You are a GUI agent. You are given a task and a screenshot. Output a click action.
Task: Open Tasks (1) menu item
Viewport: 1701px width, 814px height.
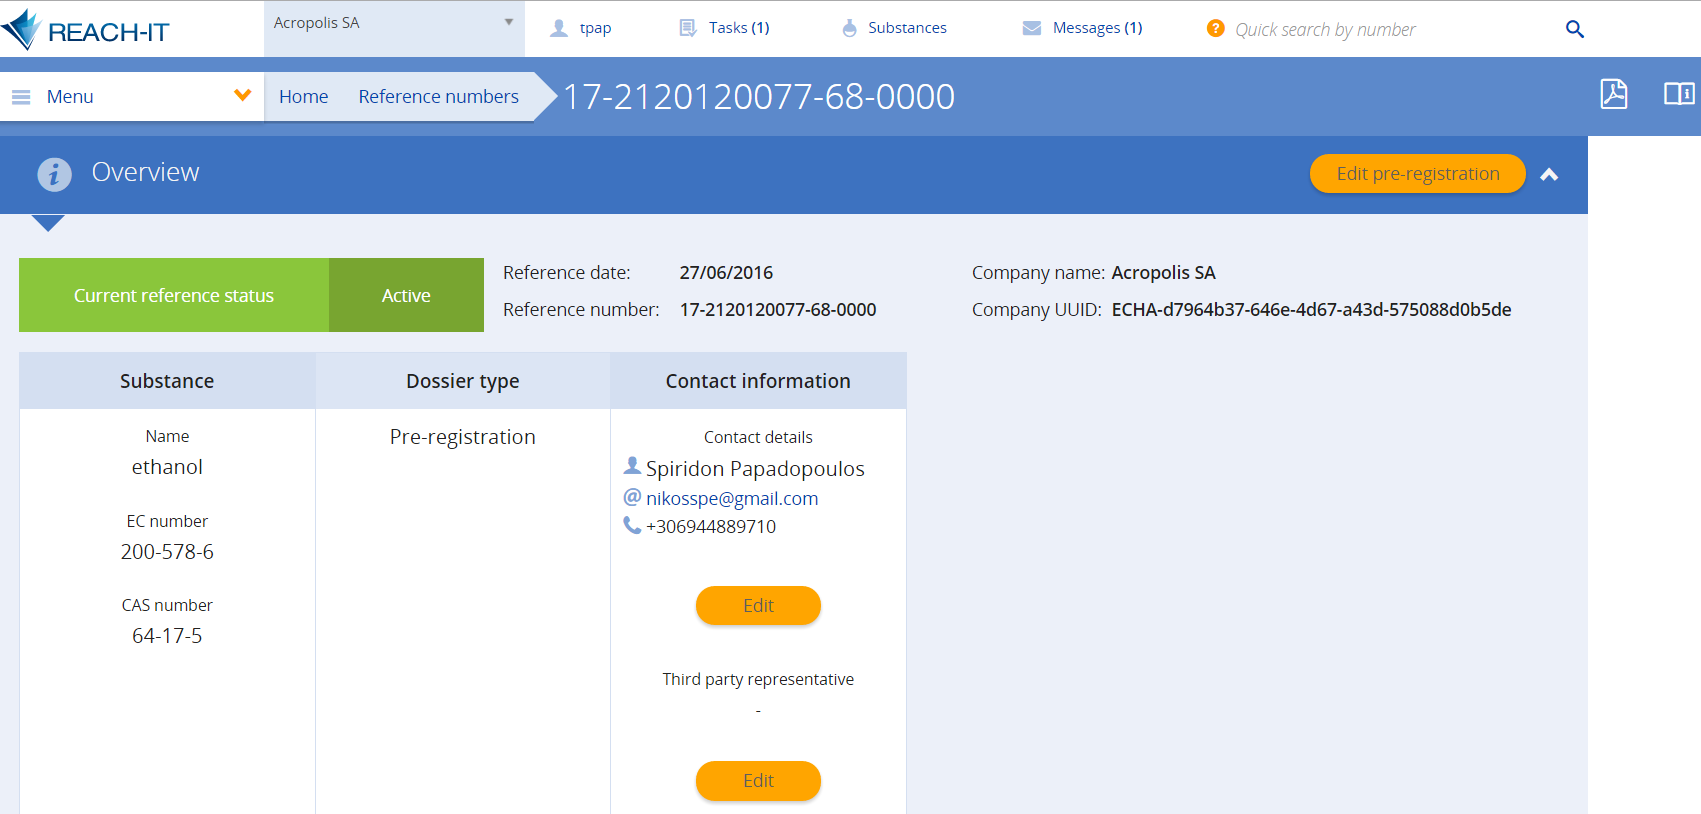739,28
